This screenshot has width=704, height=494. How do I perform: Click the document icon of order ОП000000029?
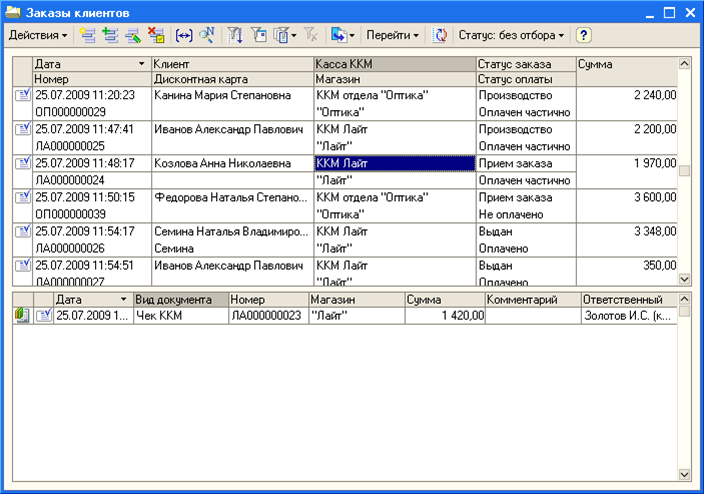point(22,95)
